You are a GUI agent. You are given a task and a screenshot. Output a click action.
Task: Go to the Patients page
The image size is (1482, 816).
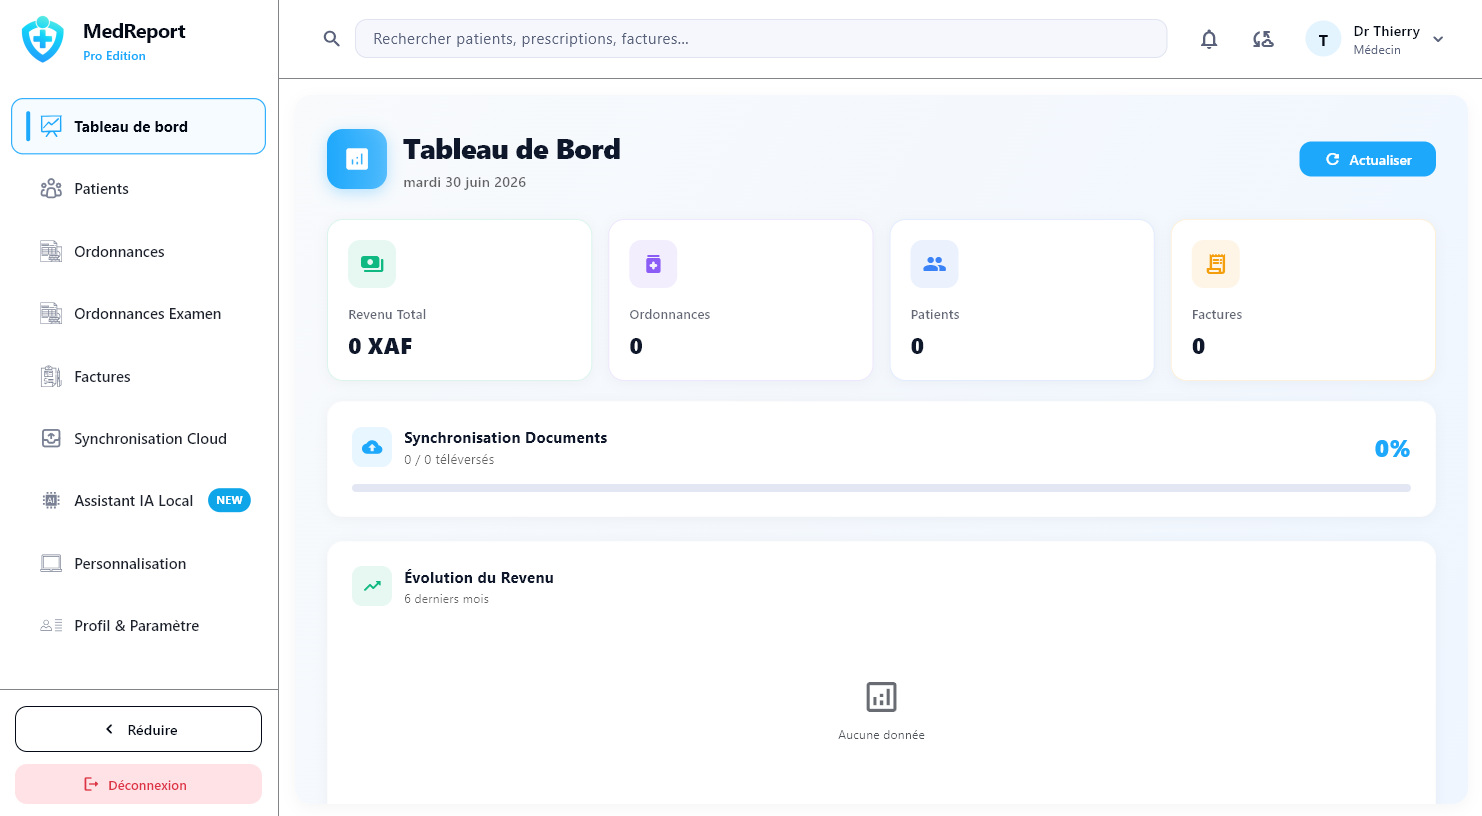[x=138, y=189]
